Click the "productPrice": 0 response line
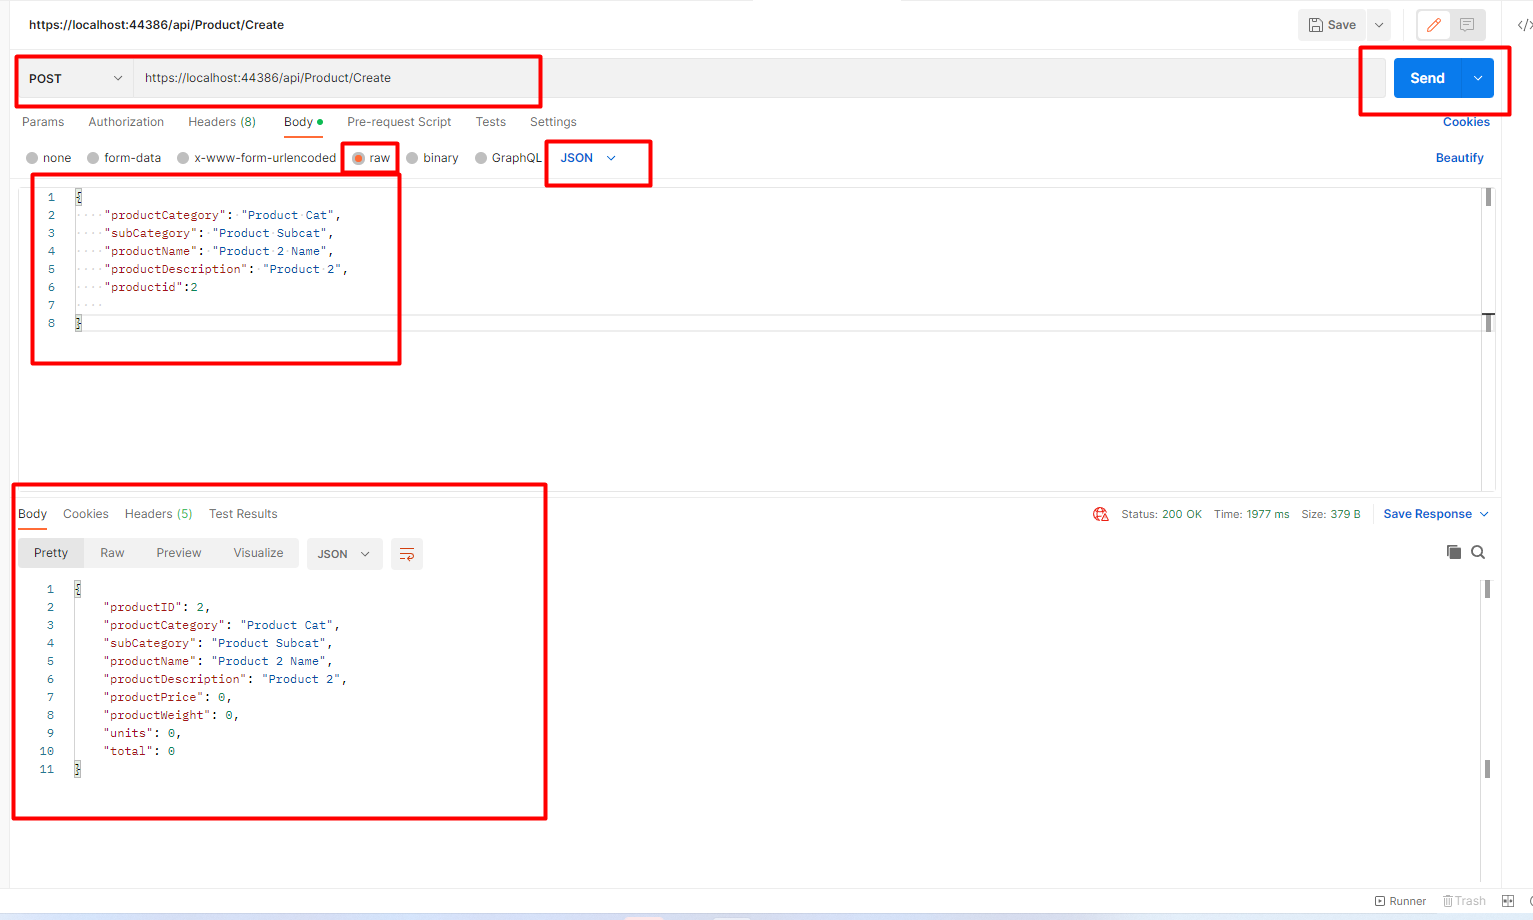 pos(168,697)
